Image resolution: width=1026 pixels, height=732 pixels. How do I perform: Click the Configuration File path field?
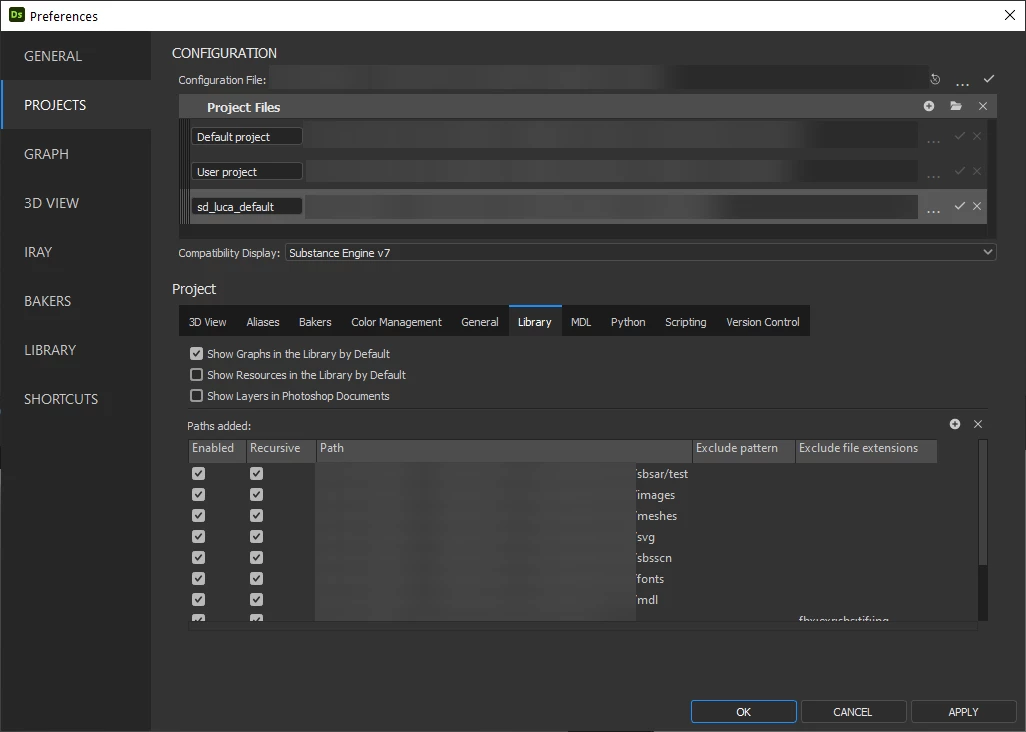(598, 79)
